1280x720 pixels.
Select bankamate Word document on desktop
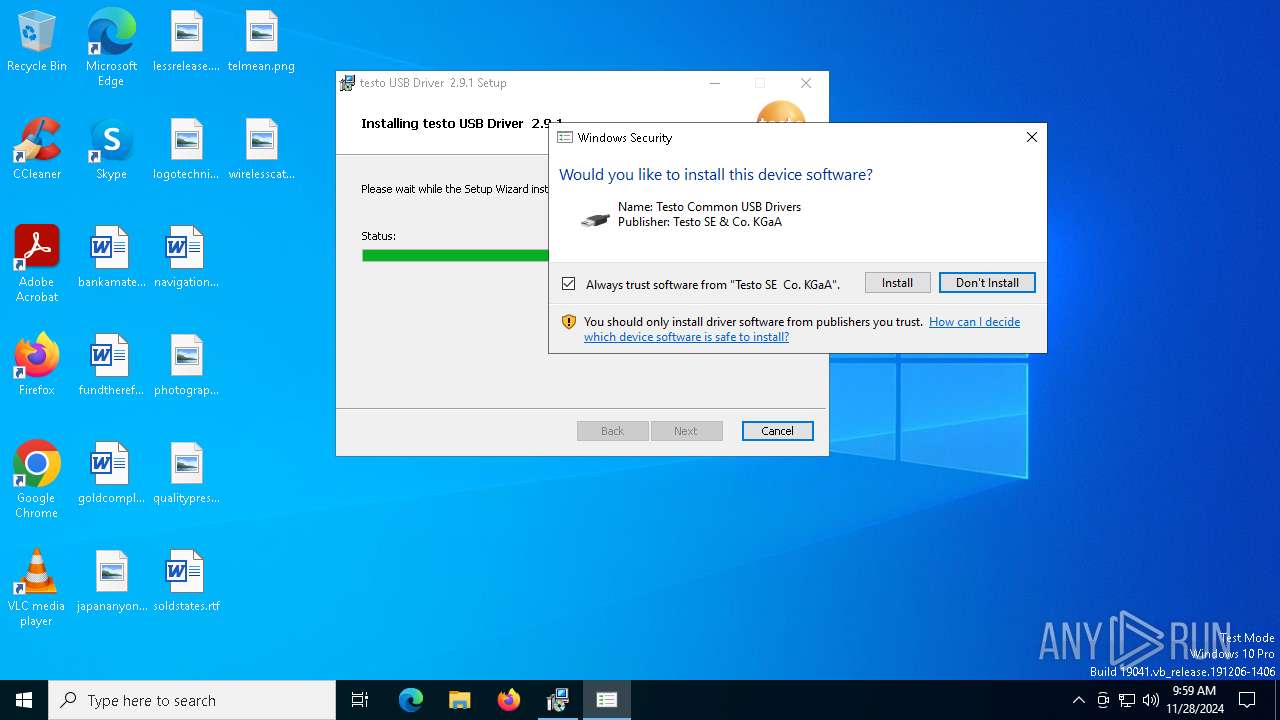coord(111,258)
